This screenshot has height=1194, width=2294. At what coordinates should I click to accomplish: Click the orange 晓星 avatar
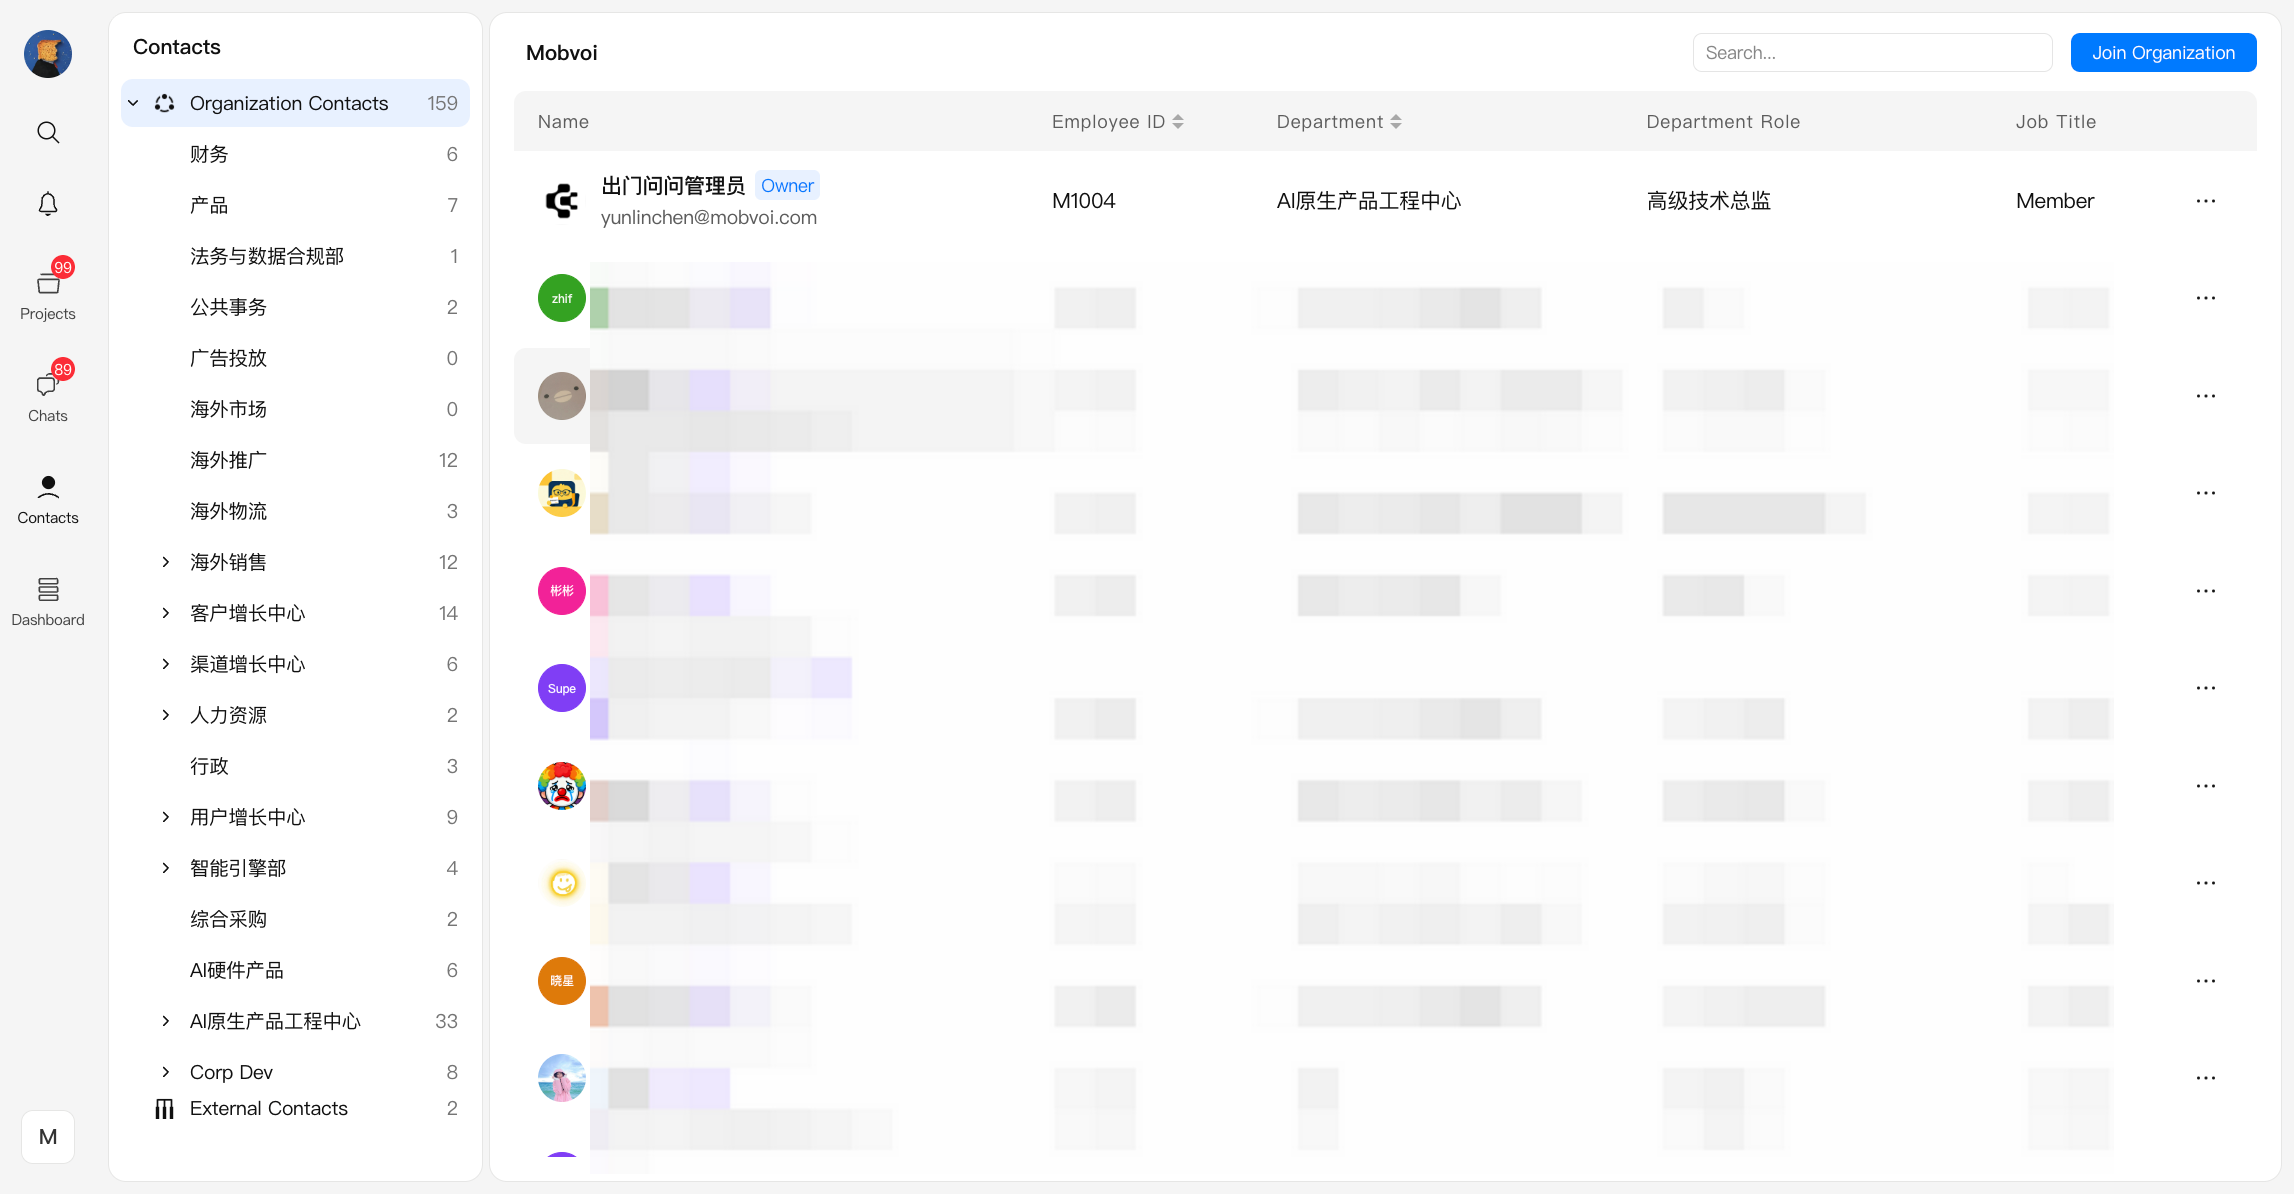pyautogui.click(x=562, y=981)
